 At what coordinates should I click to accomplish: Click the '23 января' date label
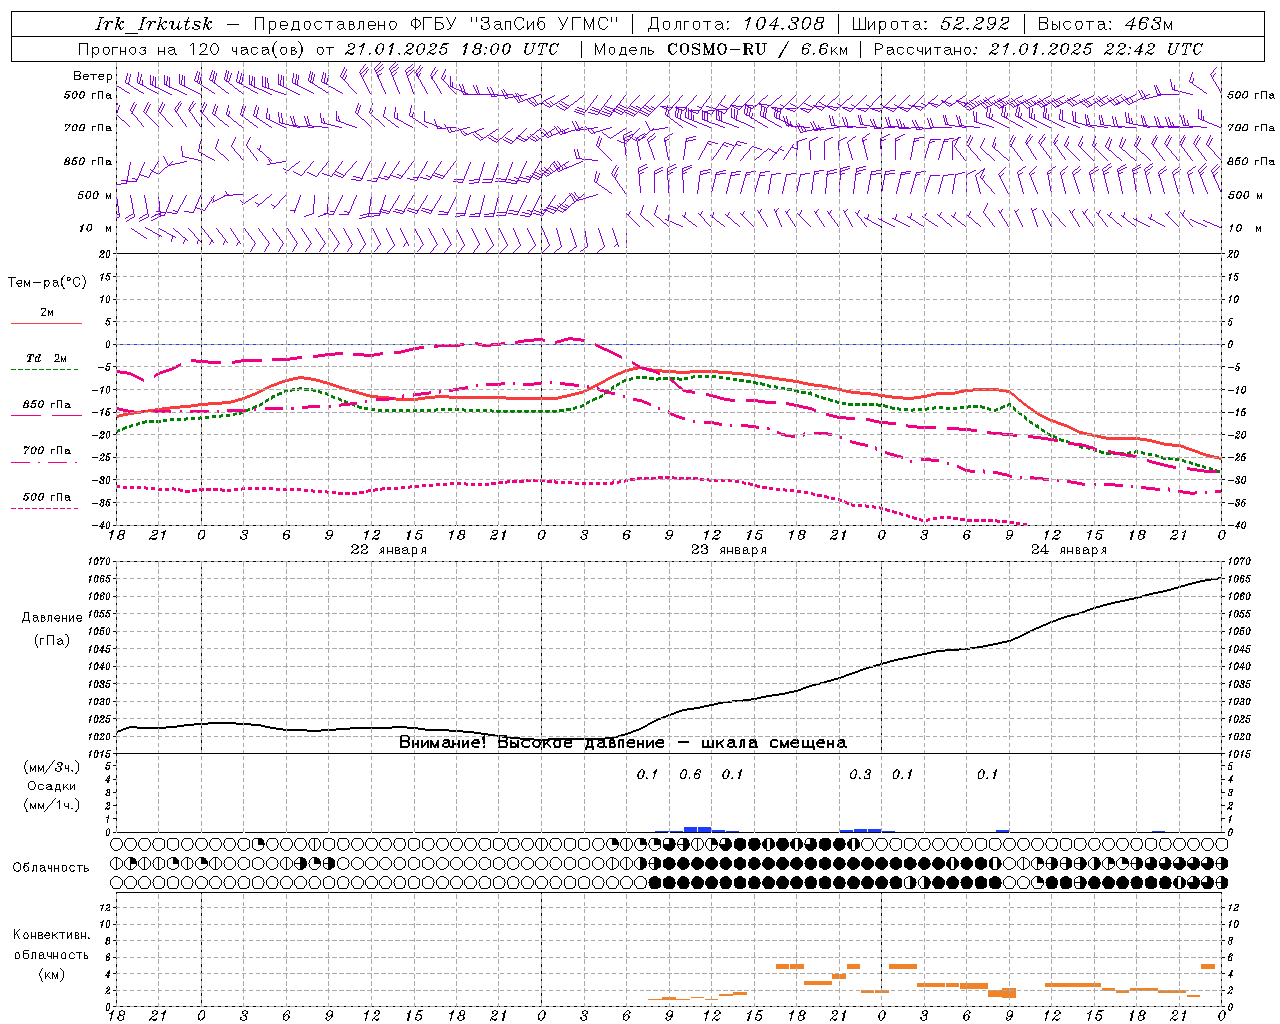[x=729, y=549]
